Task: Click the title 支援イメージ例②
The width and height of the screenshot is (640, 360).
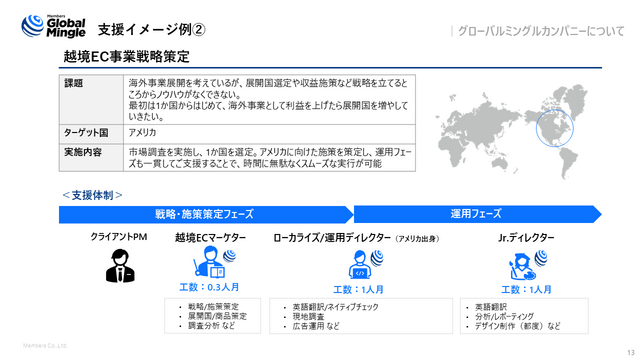Action: pyautogui.click(x=151, y=29)
